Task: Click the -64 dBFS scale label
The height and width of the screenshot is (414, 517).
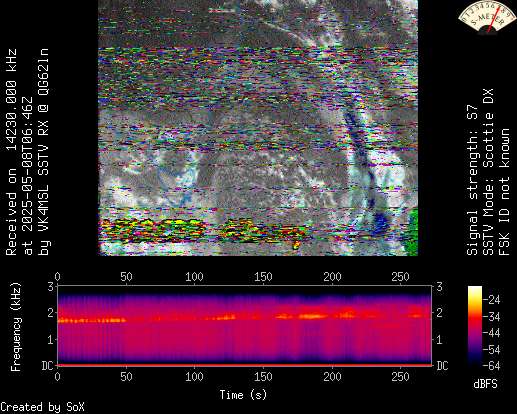Action: pos(492,366)
